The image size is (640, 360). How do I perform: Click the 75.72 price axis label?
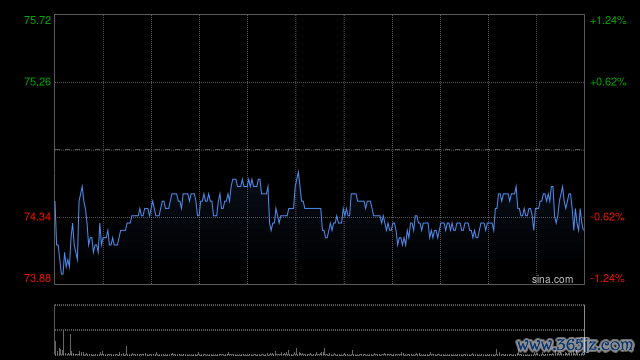(38, 20)
